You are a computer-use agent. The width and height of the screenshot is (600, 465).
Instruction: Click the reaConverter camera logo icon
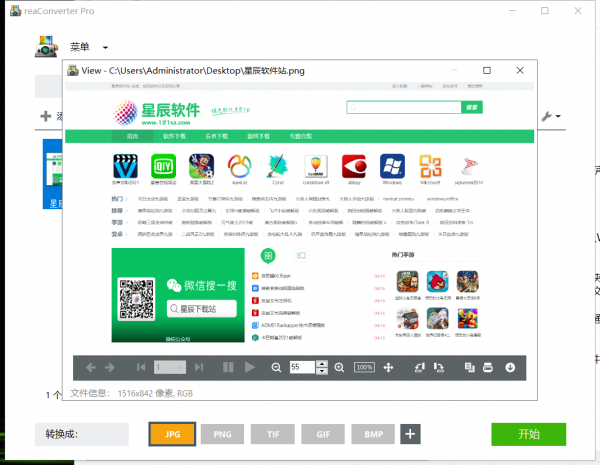click(x=46, y=46)
